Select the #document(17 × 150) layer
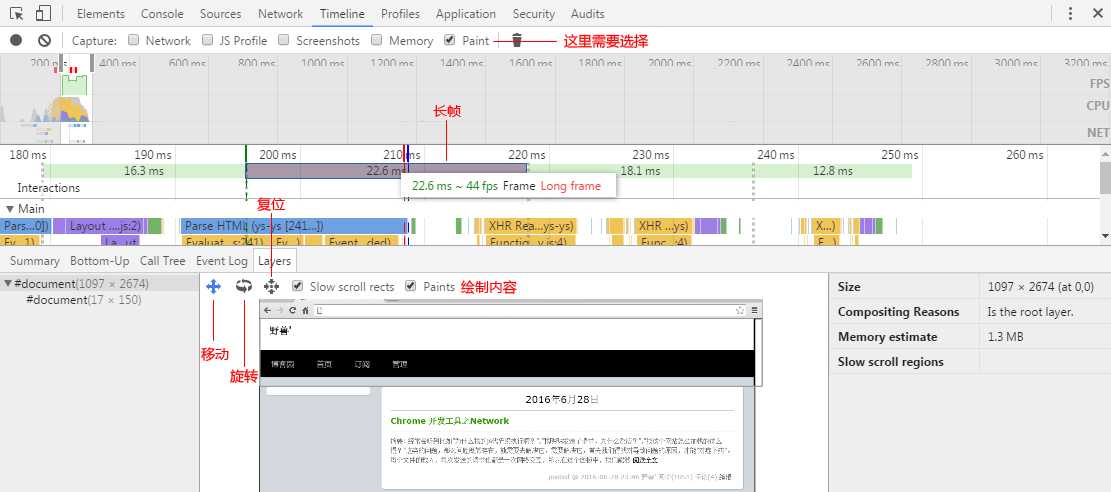 (84, 300)
